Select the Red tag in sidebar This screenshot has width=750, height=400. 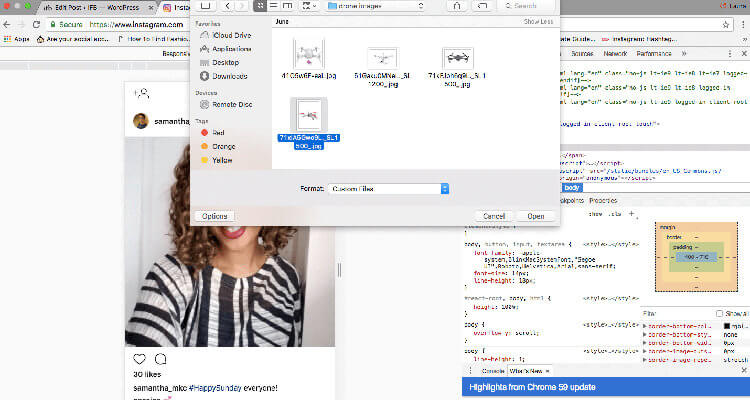click(x=217, y=131)
